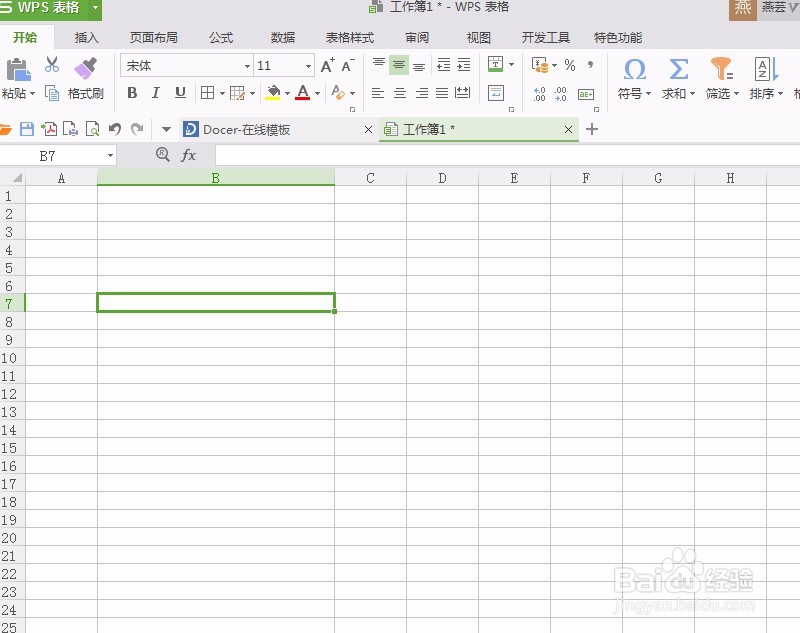Click the Print Preview icon
The height and width of the screenshot is (633, 800).
(90, 128)
